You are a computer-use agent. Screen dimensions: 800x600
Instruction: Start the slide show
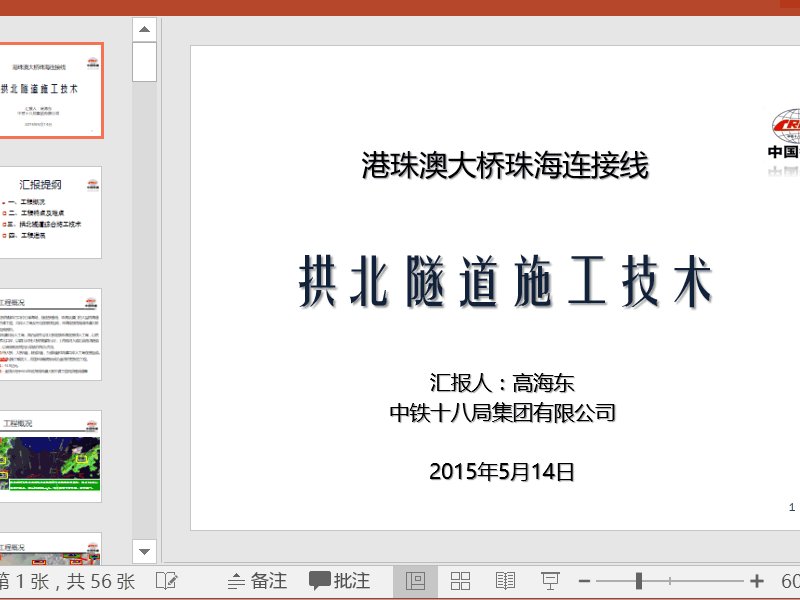pos(550,581)
